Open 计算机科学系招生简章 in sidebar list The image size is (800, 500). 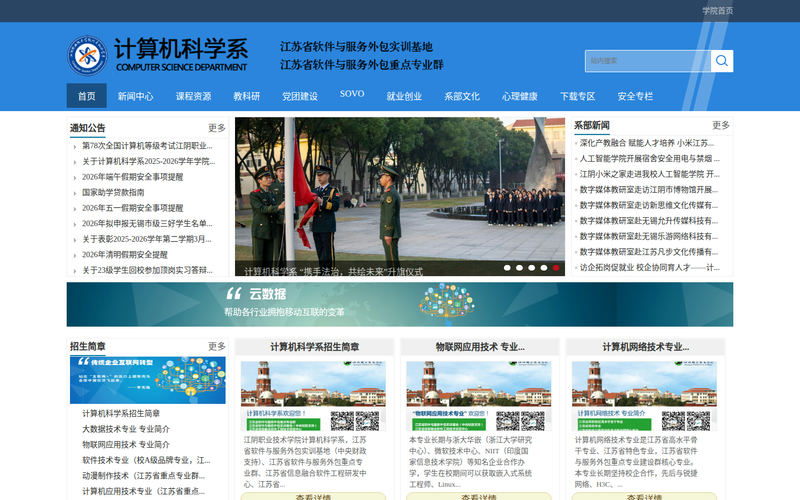(x=121, y=413)
